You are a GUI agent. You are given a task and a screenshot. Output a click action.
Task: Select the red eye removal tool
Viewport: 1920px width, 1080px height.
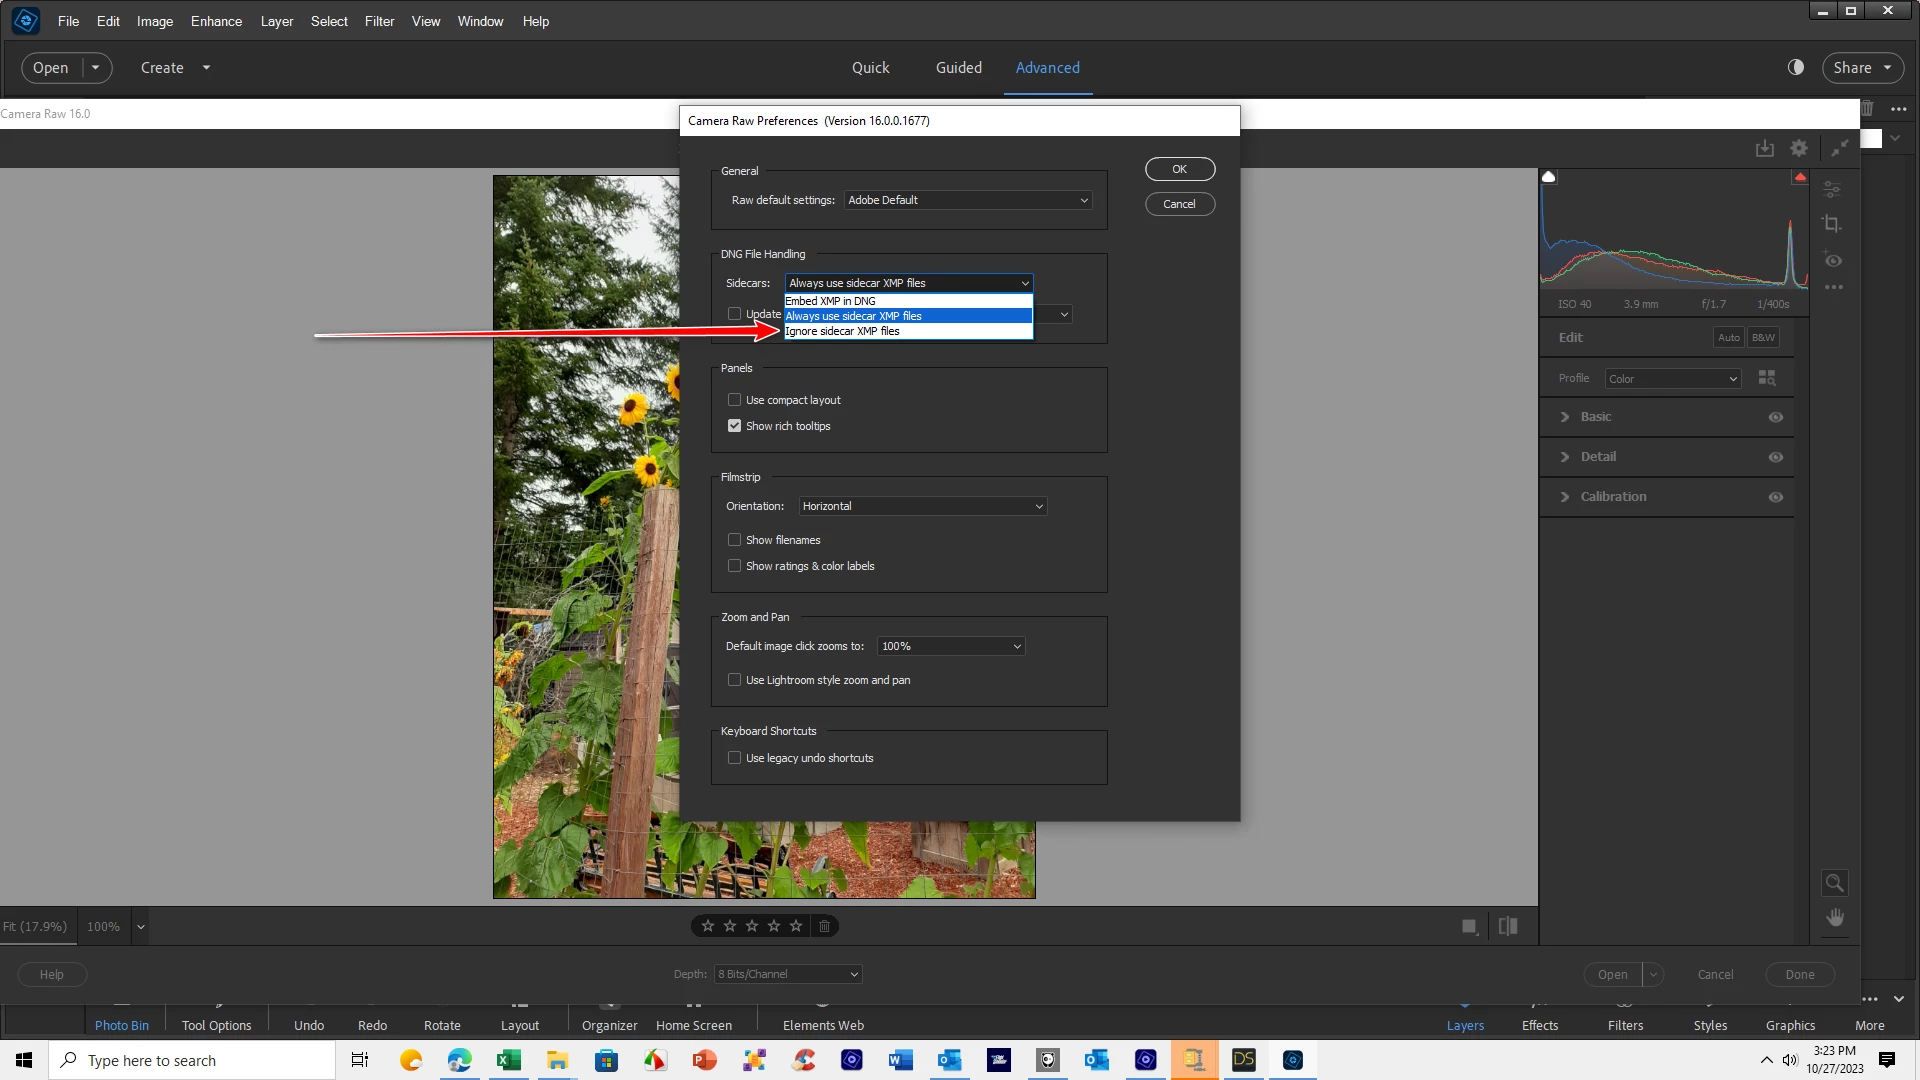click(1832, 260)
